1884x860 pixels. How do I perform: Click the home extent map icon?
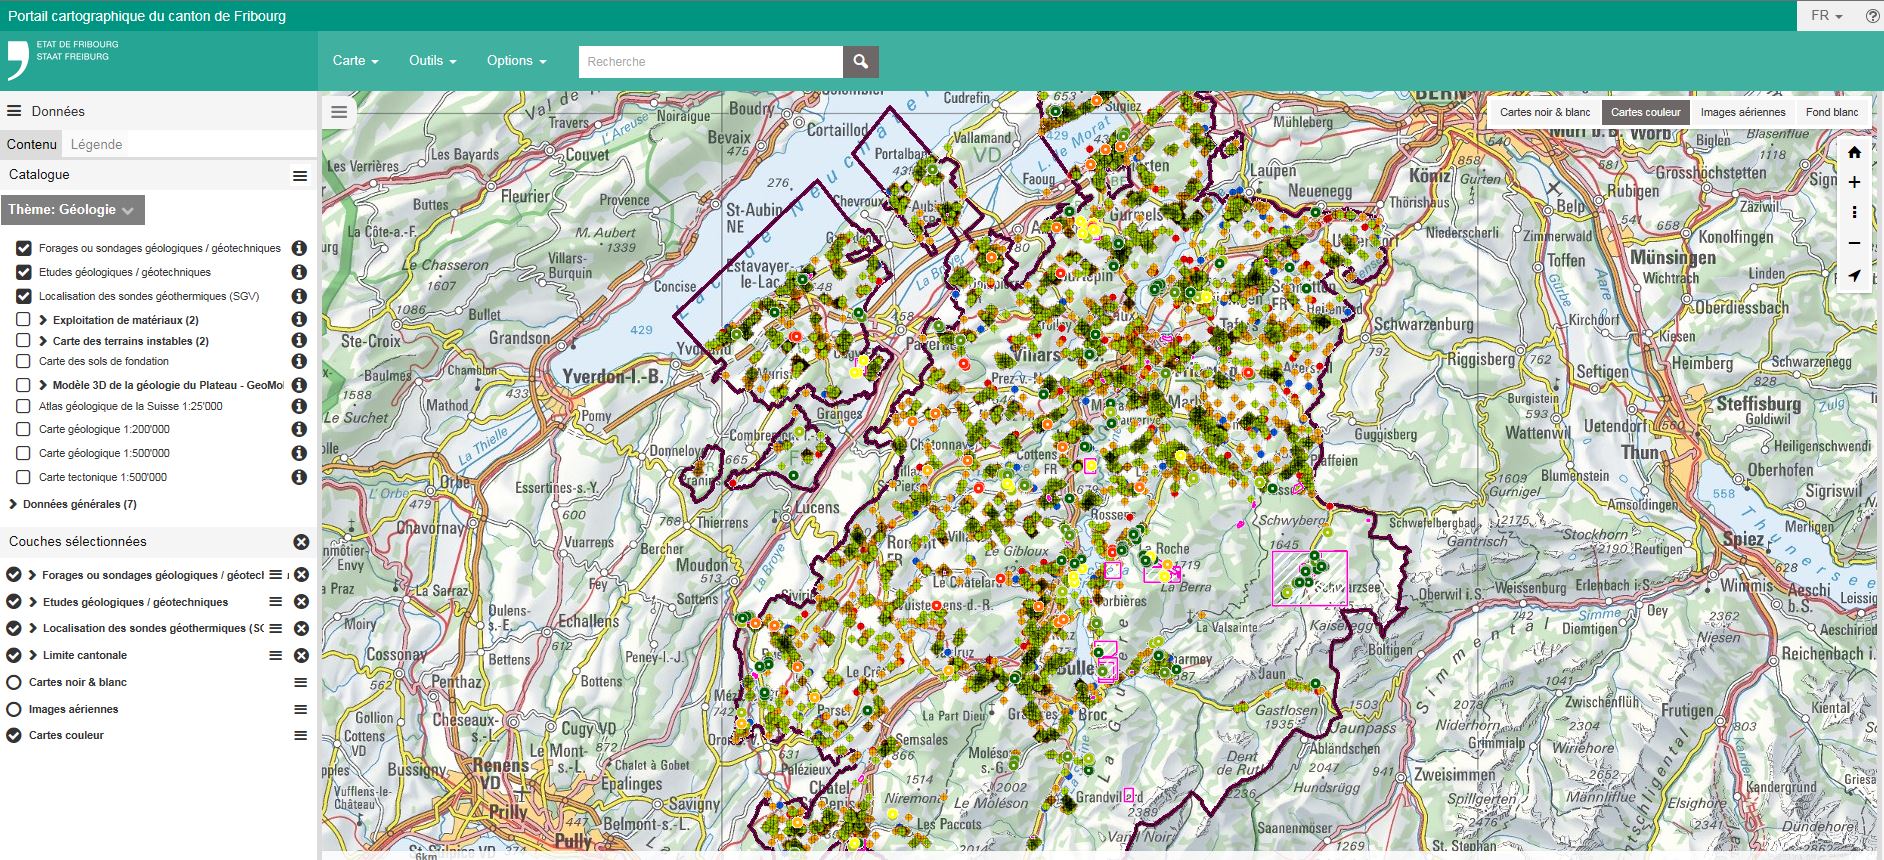coord(1854,152)
